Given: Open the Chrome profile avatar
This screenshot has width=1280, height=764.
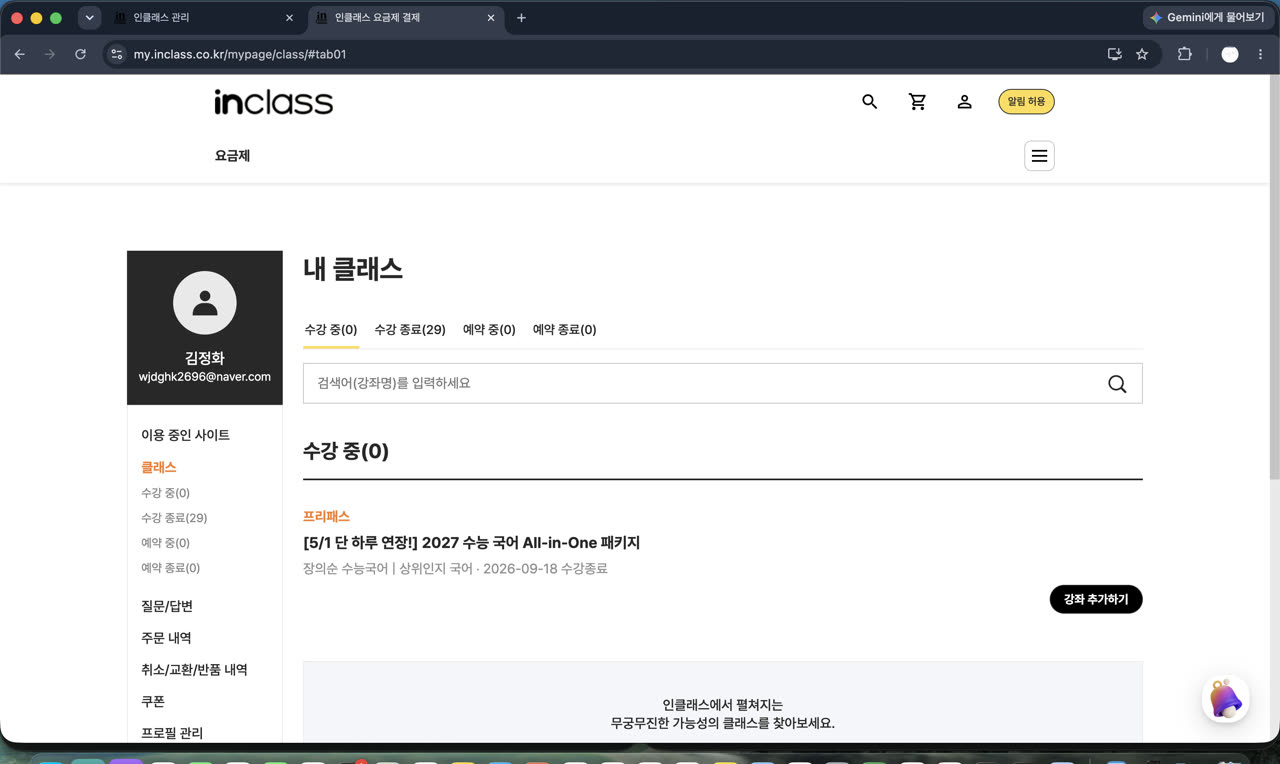Looking at the screenshot, I should [1230, 54].
